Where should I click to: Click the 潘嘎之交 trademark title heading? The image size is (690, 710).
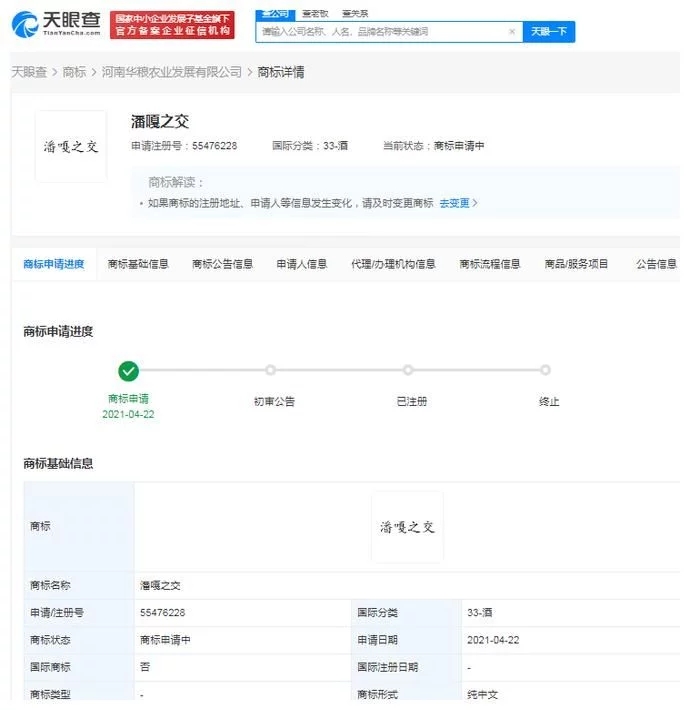point(160,121)
